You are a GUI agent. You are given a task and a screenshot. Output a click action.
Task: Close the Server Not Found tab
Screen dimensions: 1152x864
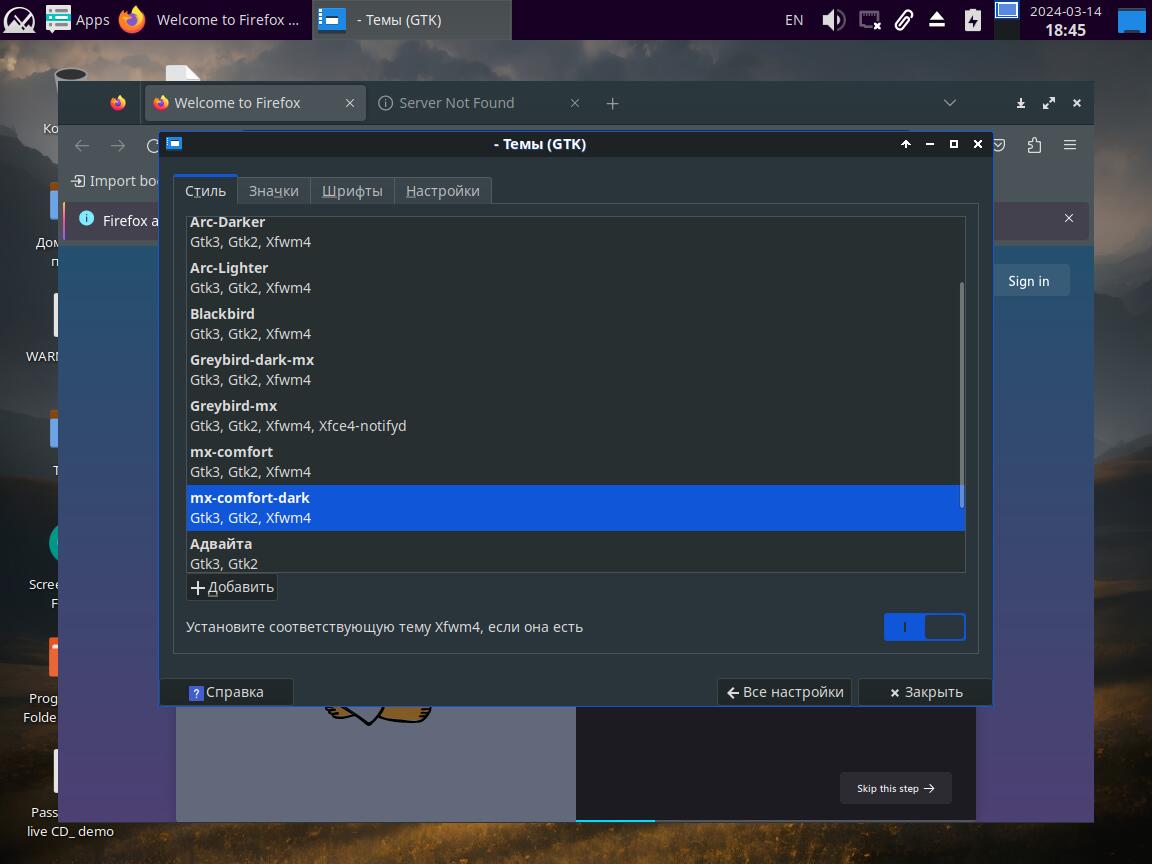(575, 103)
